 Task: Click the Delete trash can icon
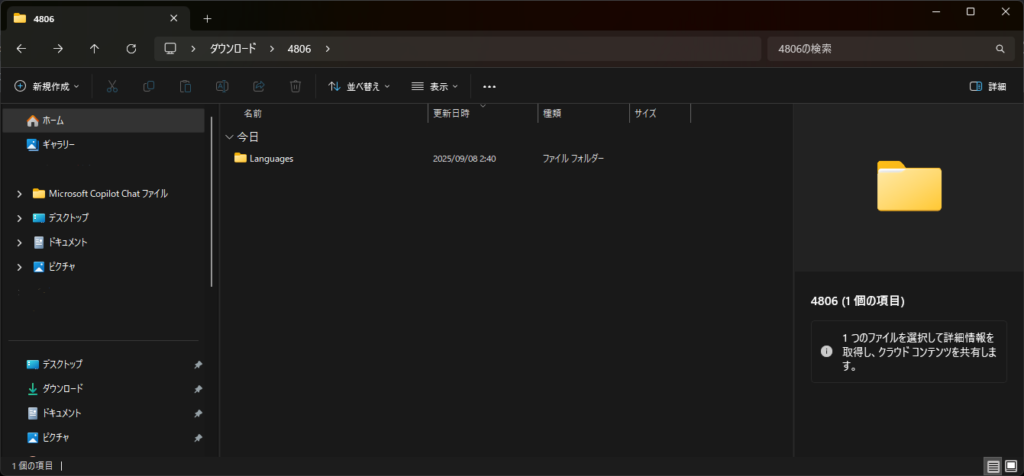[x=295, y=86]
